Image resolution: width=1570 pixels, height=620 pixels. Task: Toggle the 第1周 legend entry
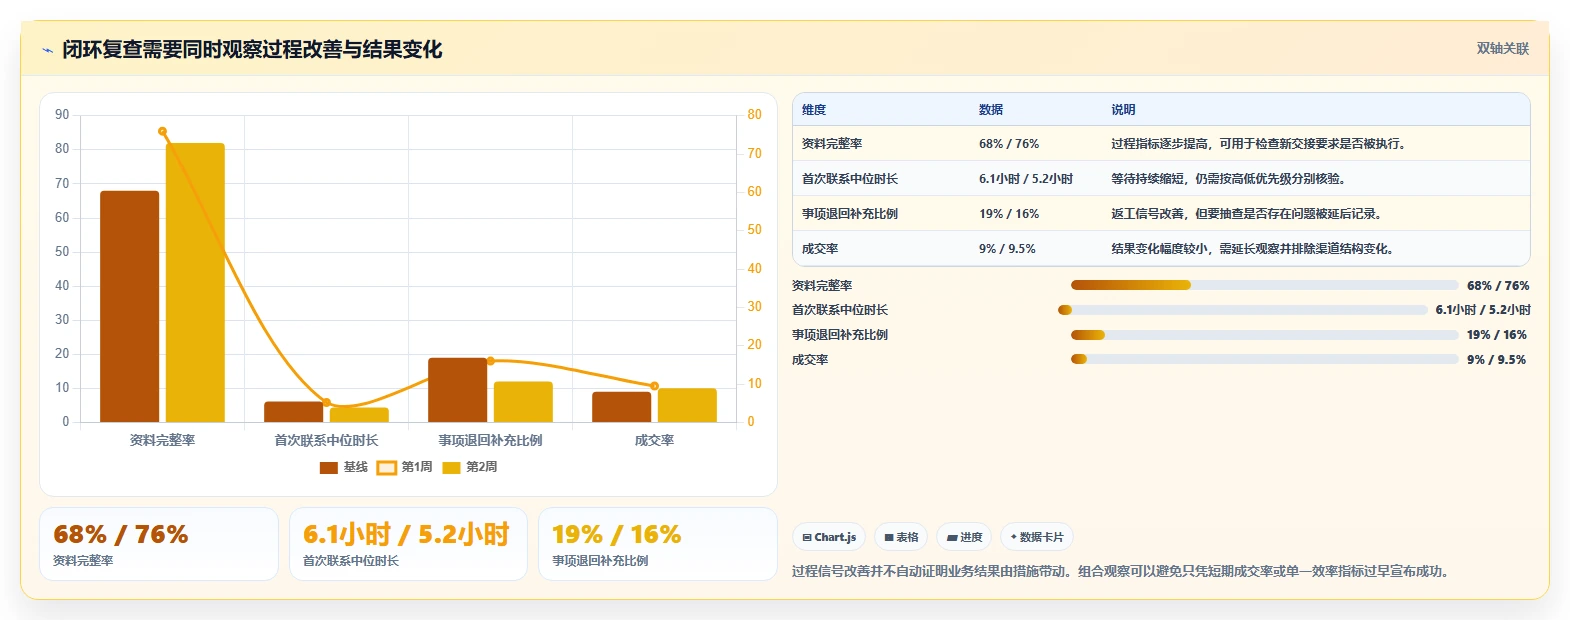coord(405,467)
